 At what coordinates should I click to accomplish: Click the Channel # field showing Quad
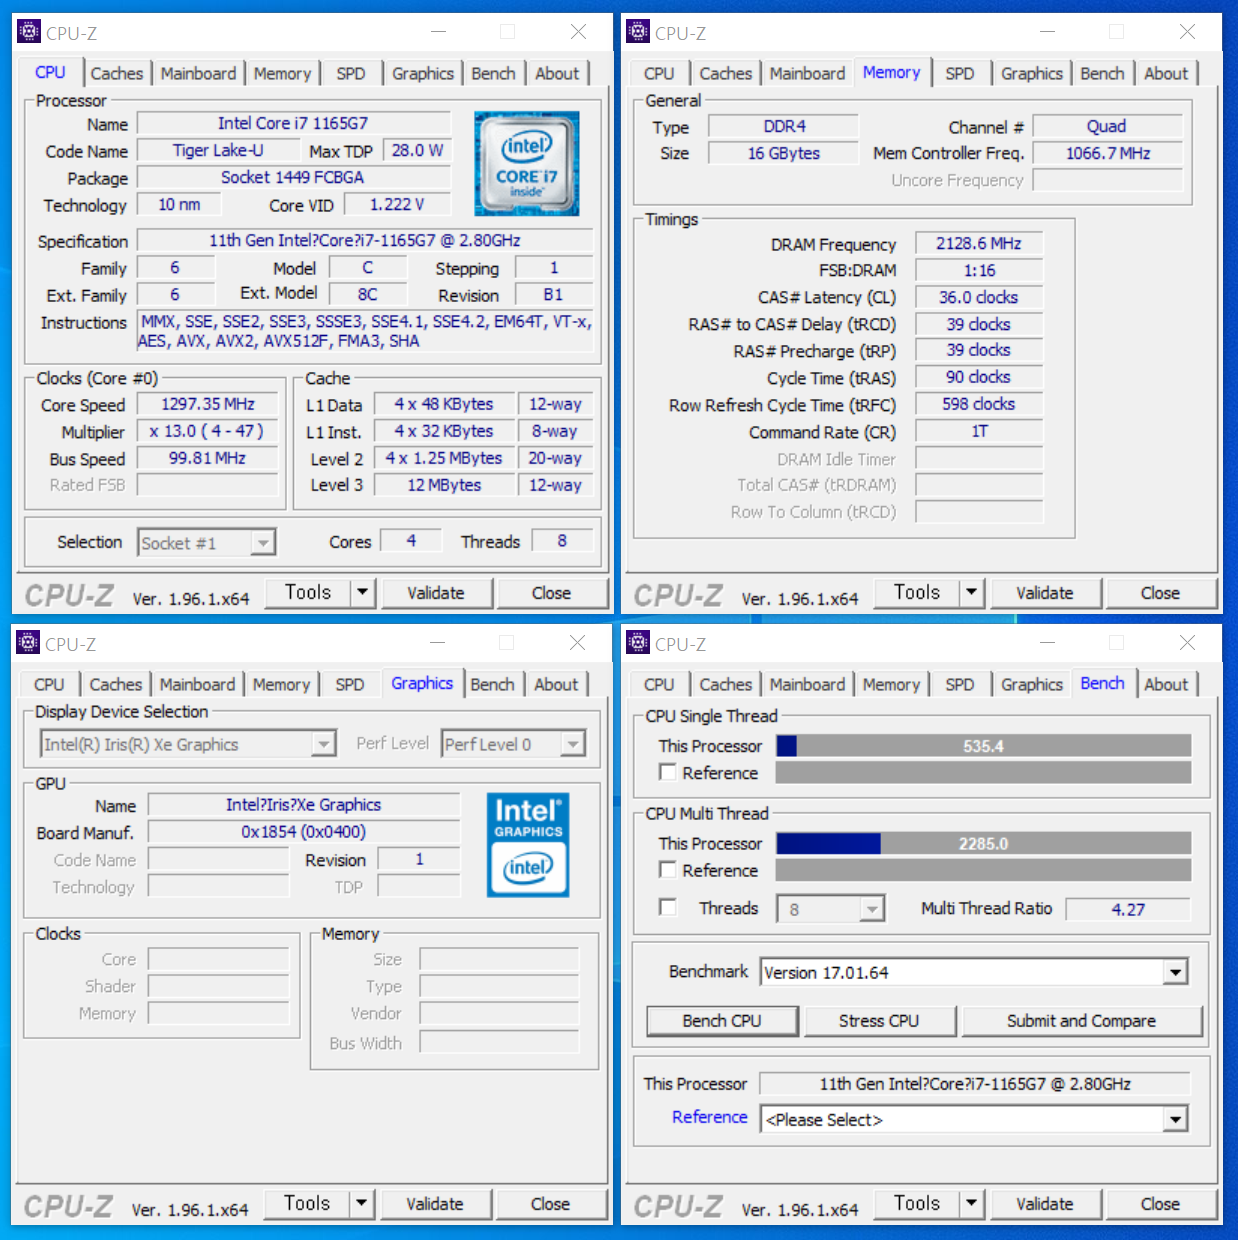click(x=1106, y=126)
